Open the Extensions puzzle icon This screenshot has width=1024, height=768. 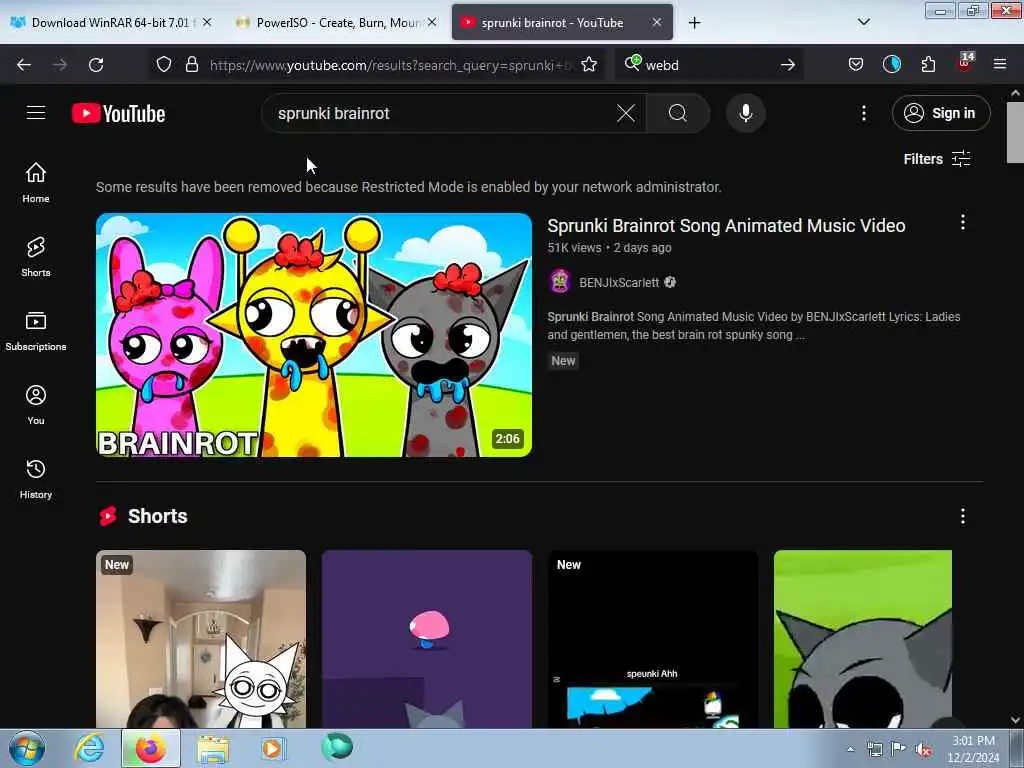tap(928, 64)
